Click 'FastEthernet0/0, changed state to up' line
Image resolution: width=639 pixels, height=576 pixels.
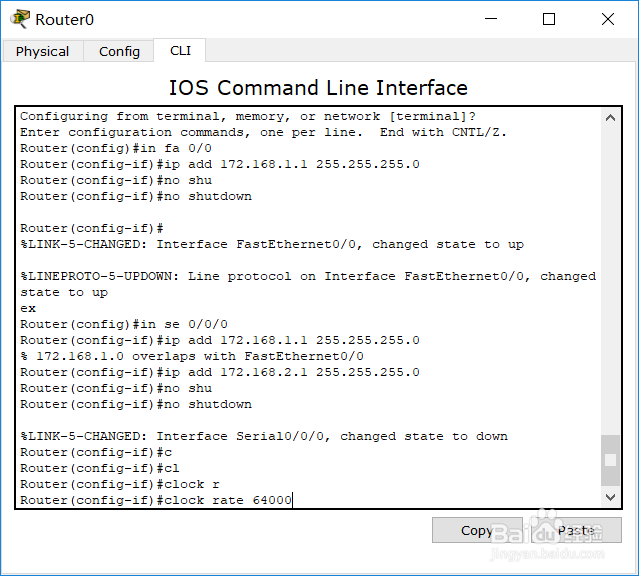[x=272, y=244]
